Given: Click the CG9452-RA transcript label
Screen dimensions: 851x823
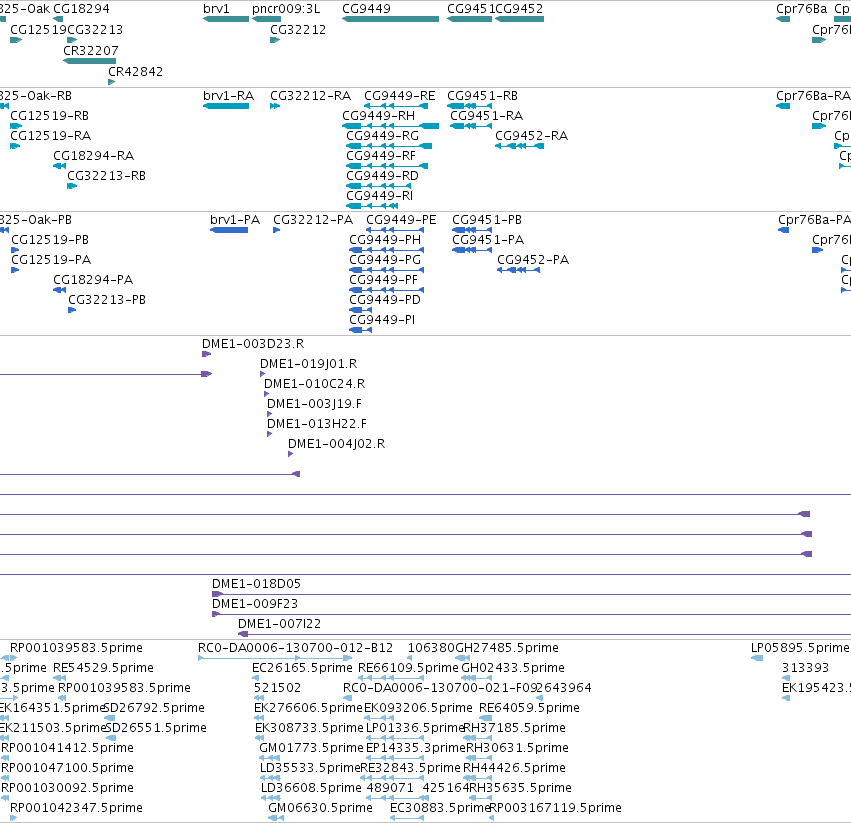Looking at the screenshot, I should click(x=531, y=136).
